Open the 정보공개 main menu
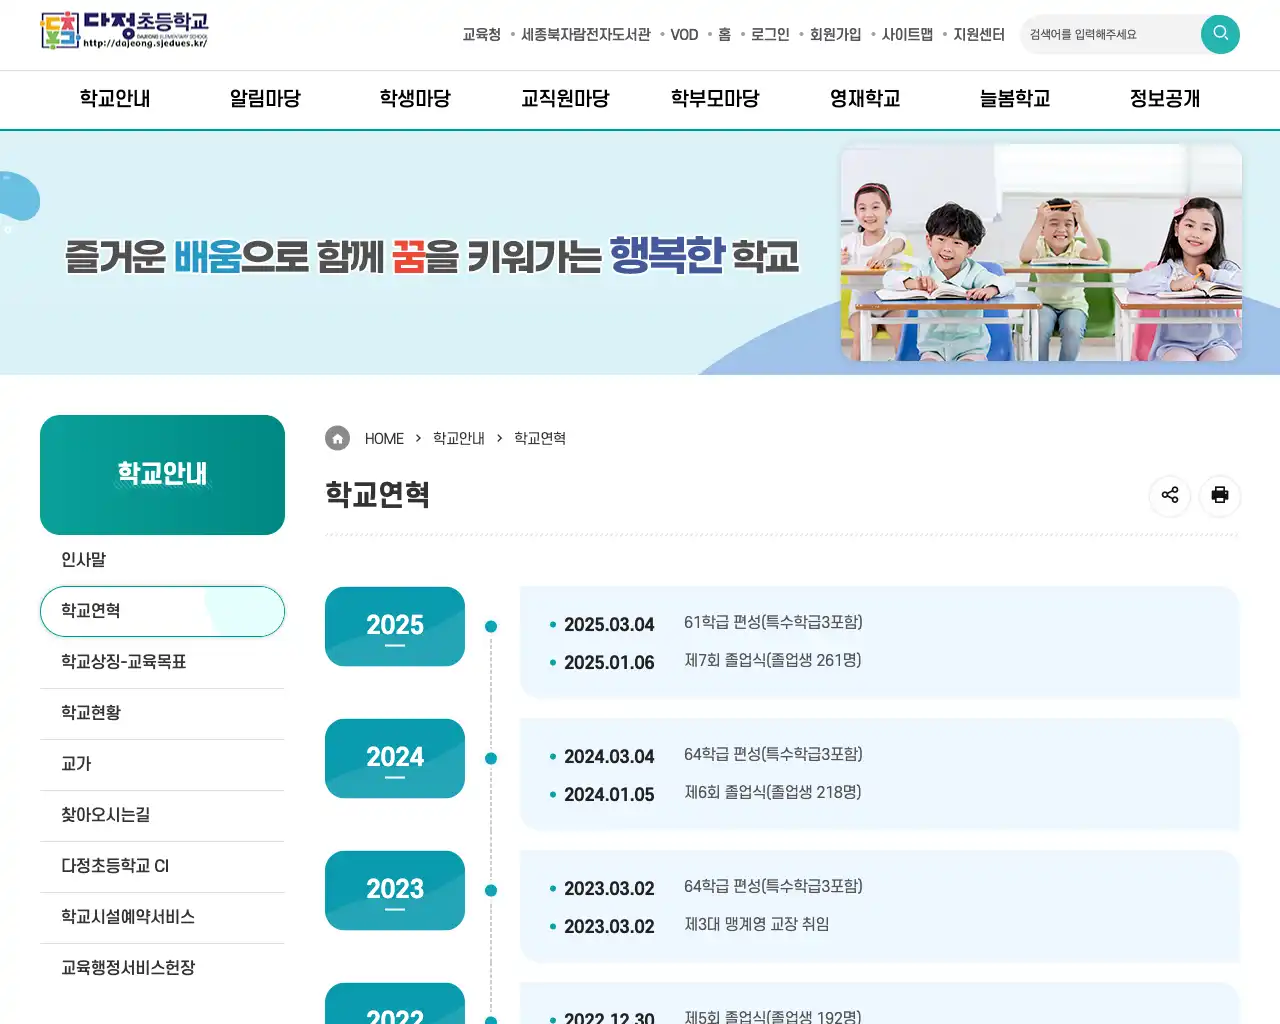 (1165, 99)
